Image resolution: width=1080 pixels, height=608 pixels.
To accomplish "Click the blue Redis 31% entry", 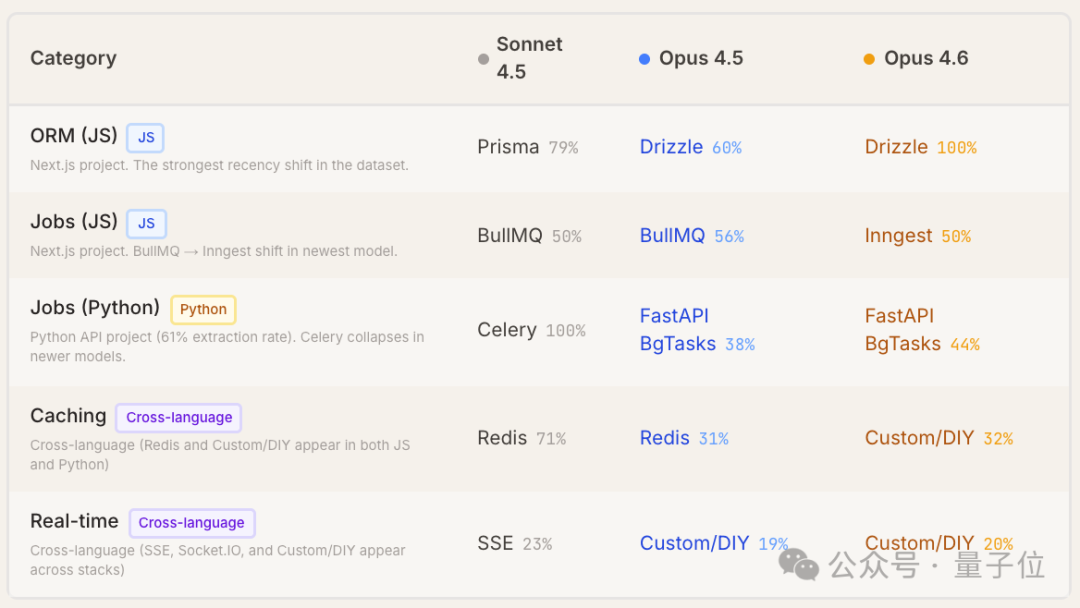I will pos(684,438).
